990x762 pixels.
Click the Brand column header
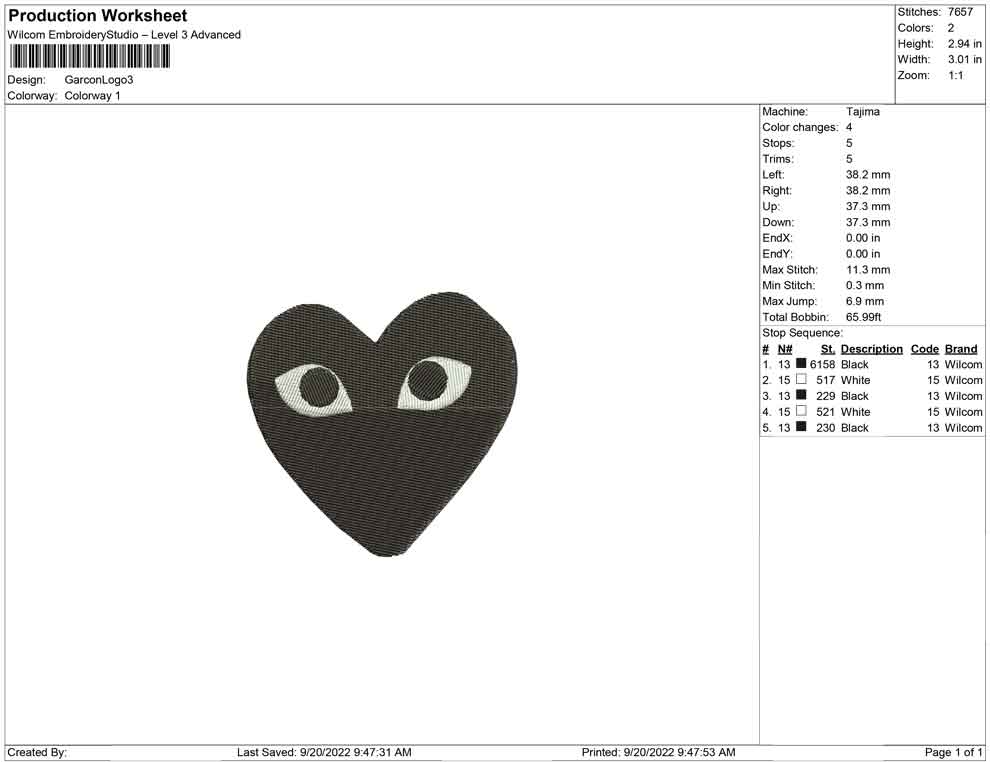tap(961, 349)
